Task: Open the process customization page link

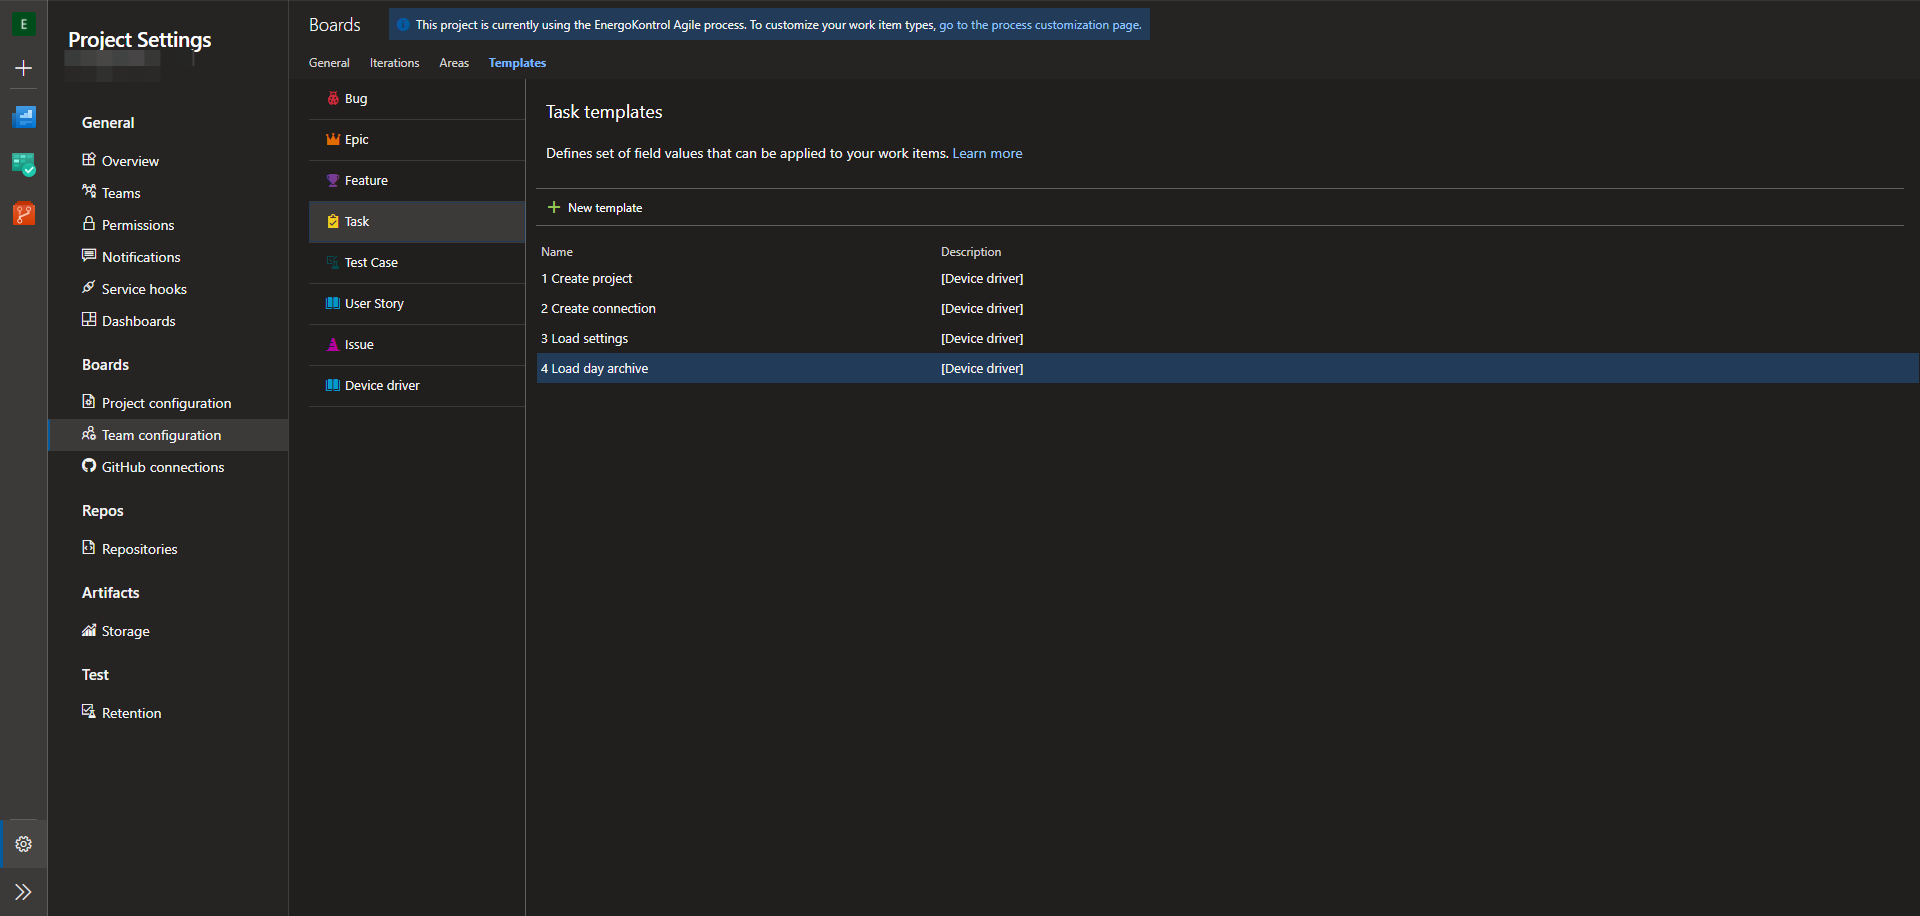Action: (1040, 25)
